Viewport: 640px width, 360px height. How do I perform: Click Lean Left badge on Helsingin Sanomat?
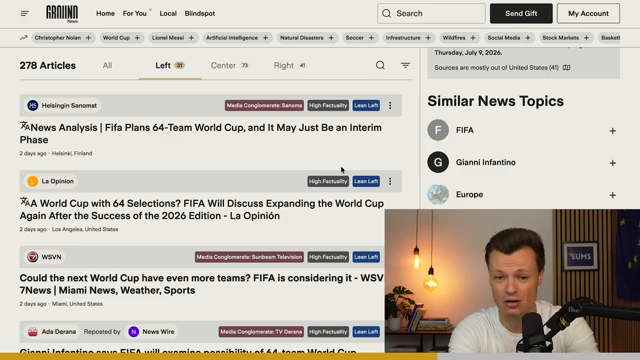click(366, 105)
